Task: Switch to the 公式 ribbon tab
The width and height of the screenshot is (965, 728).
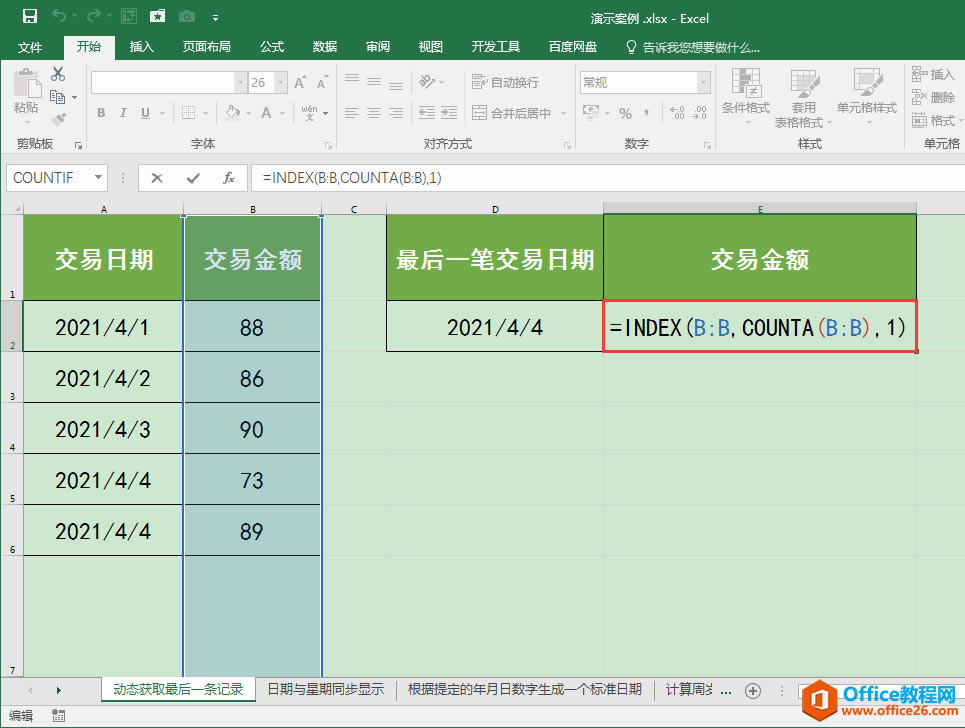Action: (271, 47)
